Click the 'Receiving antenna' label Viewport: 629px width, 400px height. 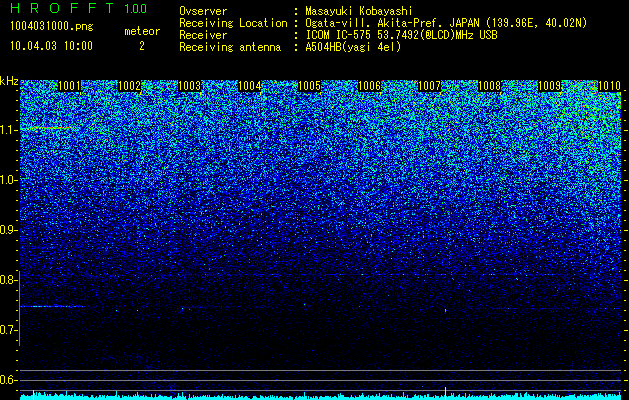[x=230, y=47]
